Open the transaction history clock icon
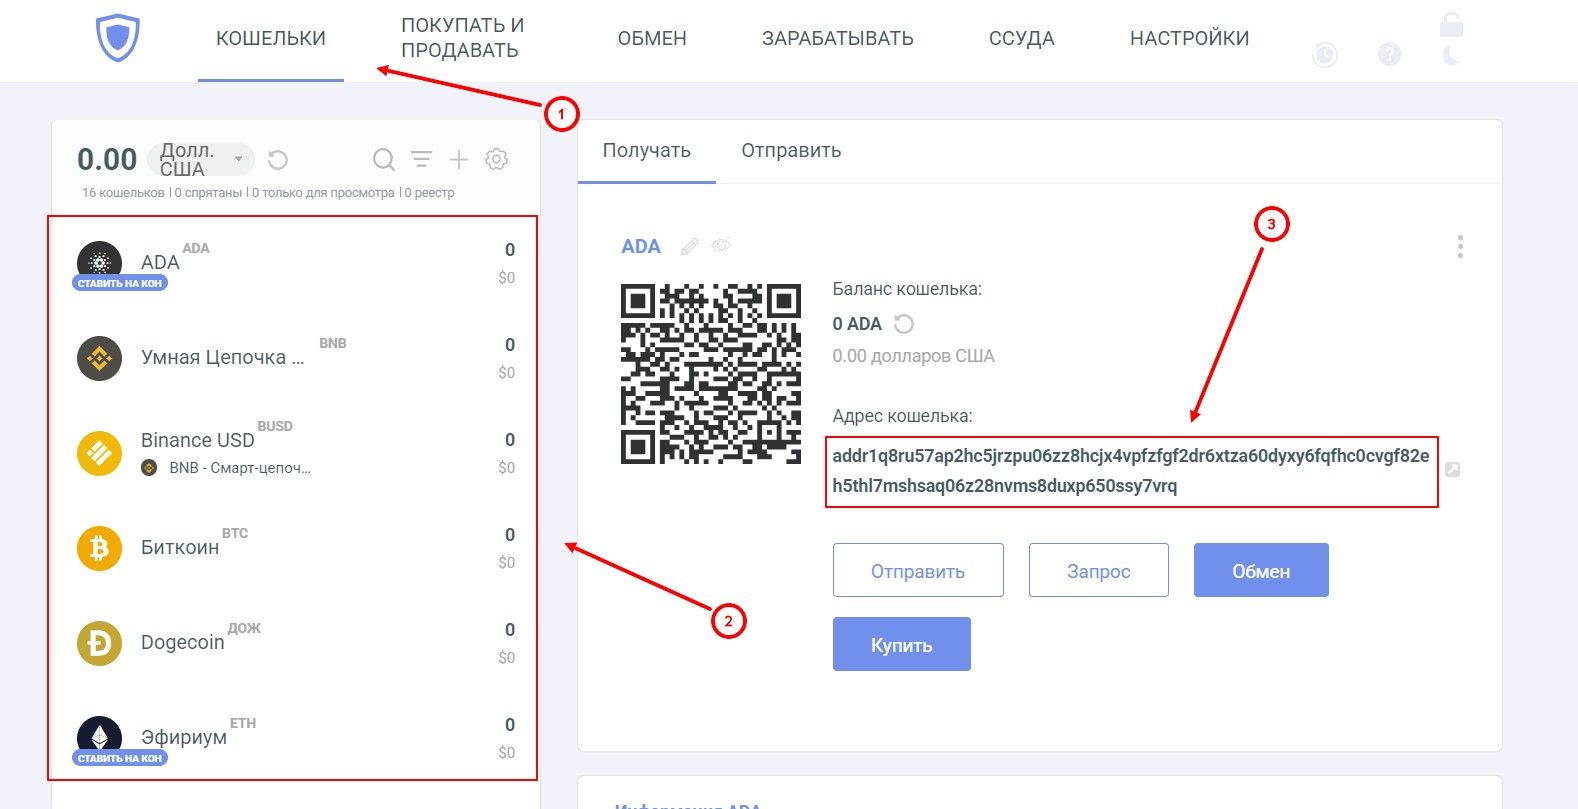This screenshot has width=1578, height=809. pyautogui.click(x=1325, y=54)
